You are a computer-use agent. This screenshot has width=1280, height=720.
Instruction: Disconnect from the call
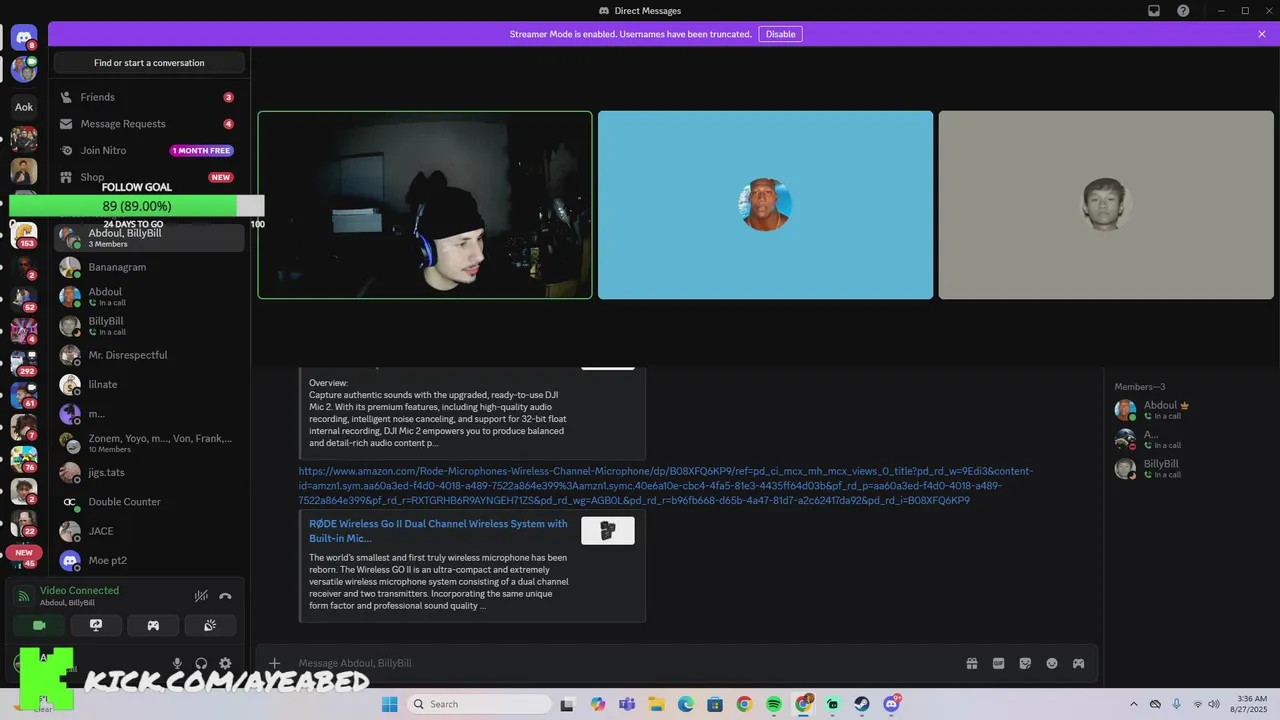pyautogui.click(x=225, y=596)
